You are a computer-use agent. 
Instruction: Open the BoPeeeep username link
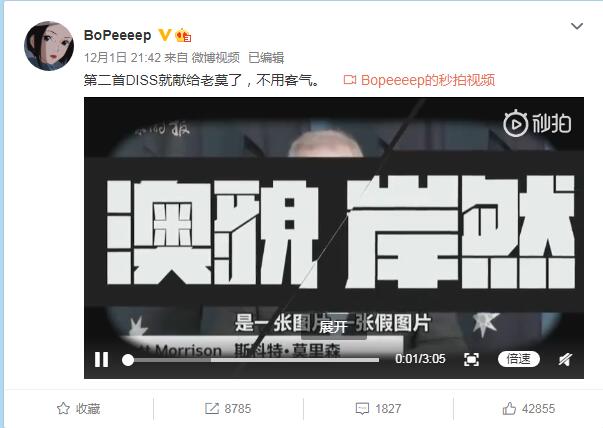click(117, 35)
